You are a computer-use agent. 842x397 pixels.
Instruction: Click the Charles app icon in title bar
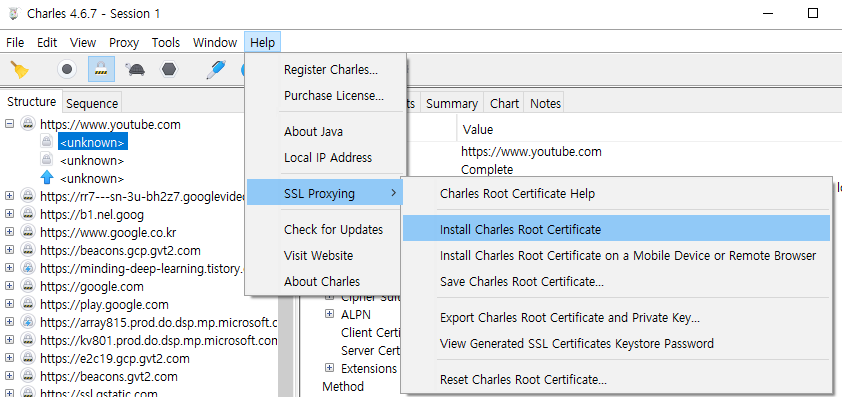(x=13, y=13)
